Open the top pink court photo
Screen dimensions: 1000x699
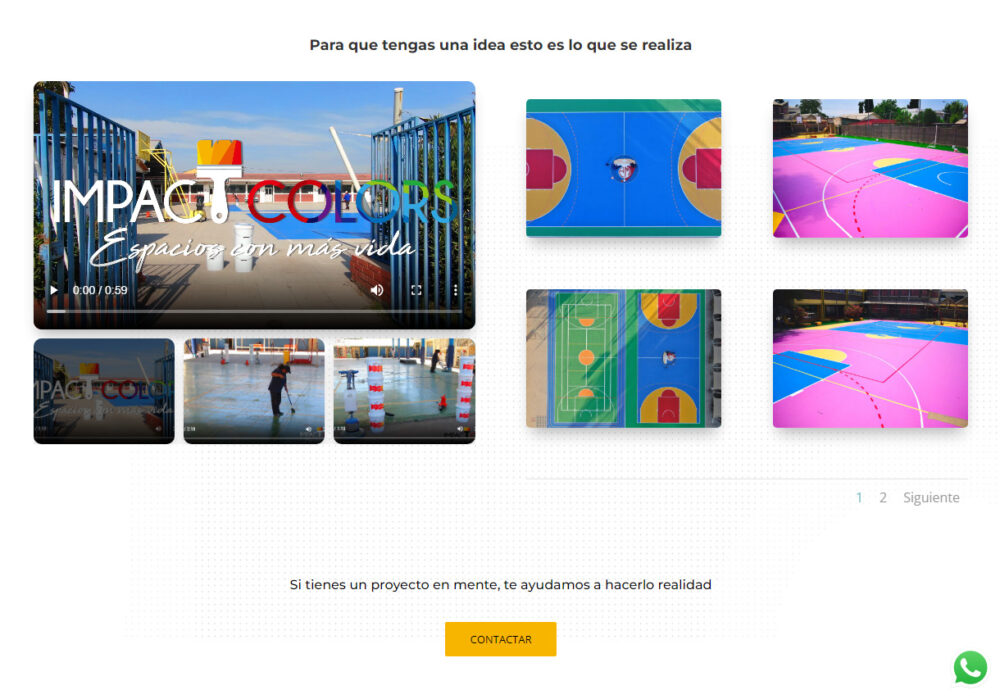871,168
